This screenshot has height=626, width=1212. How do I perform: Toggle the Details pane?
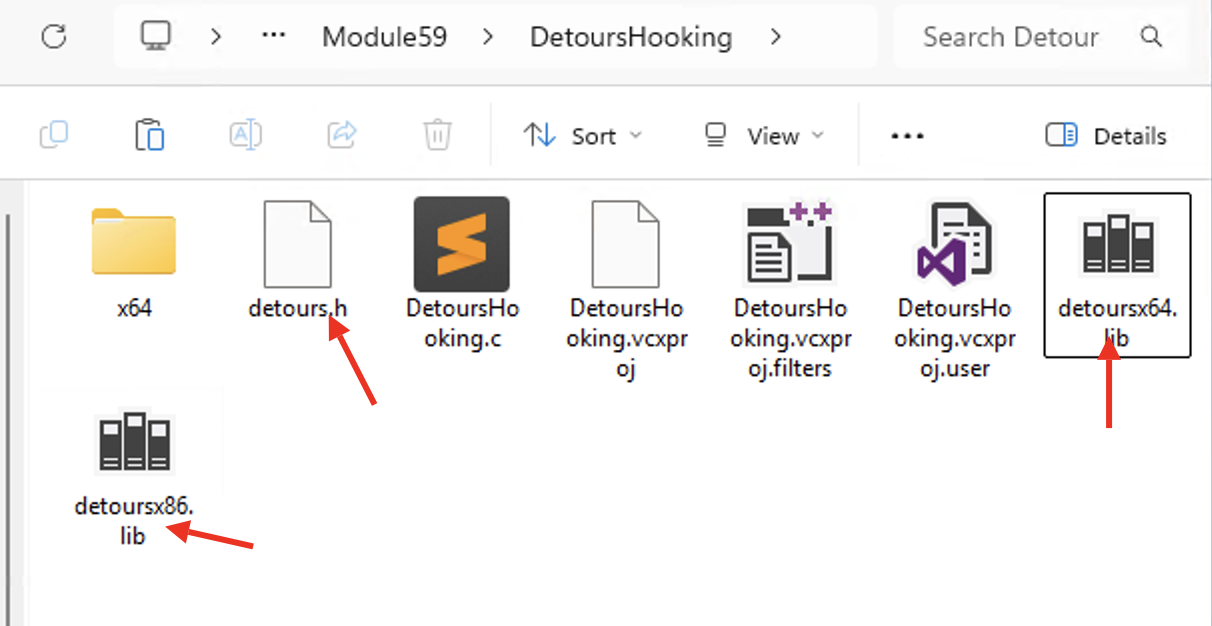coord(1106,136)
